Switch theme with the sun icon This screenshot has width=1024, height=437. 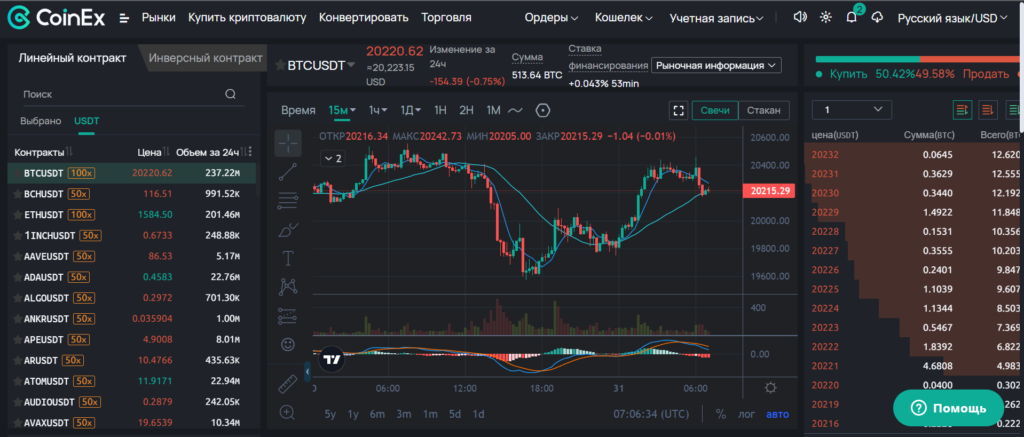coord(825,18)
